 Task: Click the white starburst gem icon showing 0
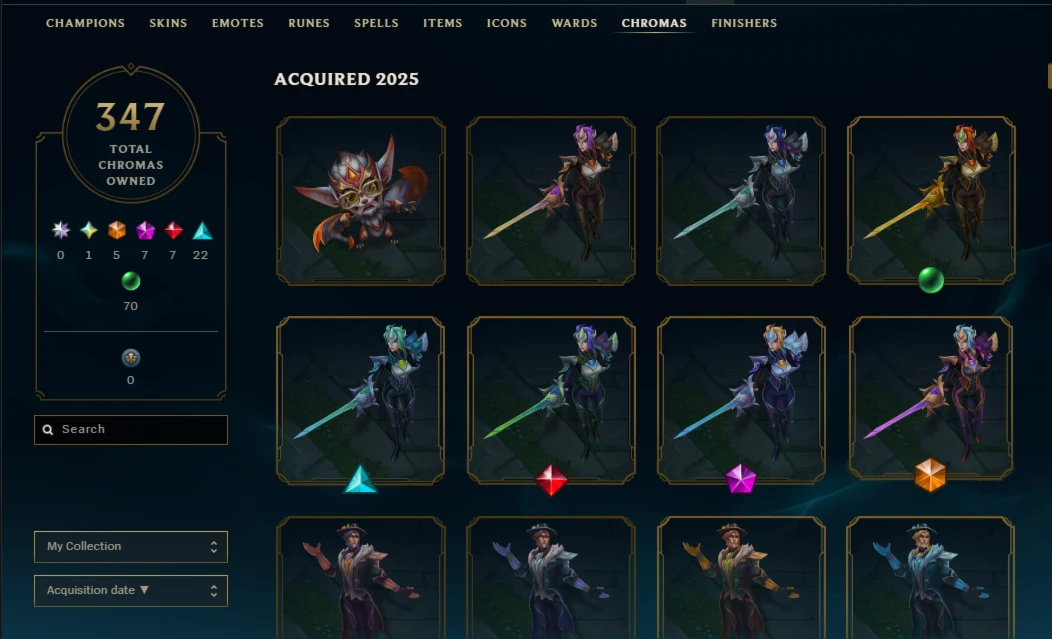pyautogui.click(x=61, y=231)
